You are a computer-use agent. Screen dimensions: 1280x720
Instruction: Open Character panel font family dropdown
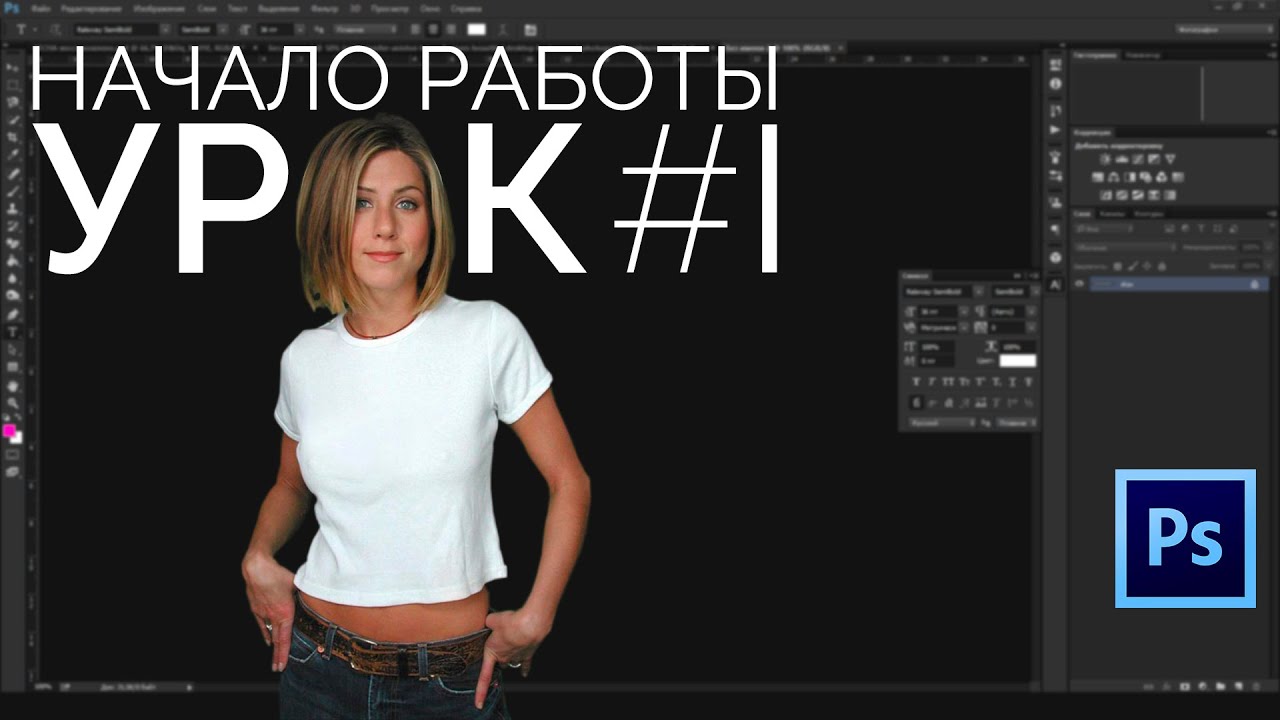[979, 292]
